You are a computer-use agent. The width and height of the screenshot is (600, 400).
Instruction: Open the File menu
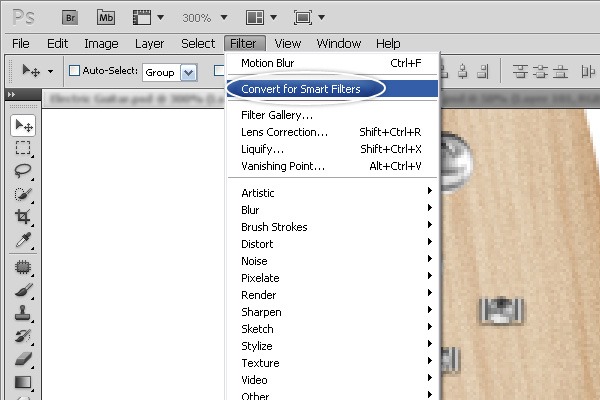(21, 44)
